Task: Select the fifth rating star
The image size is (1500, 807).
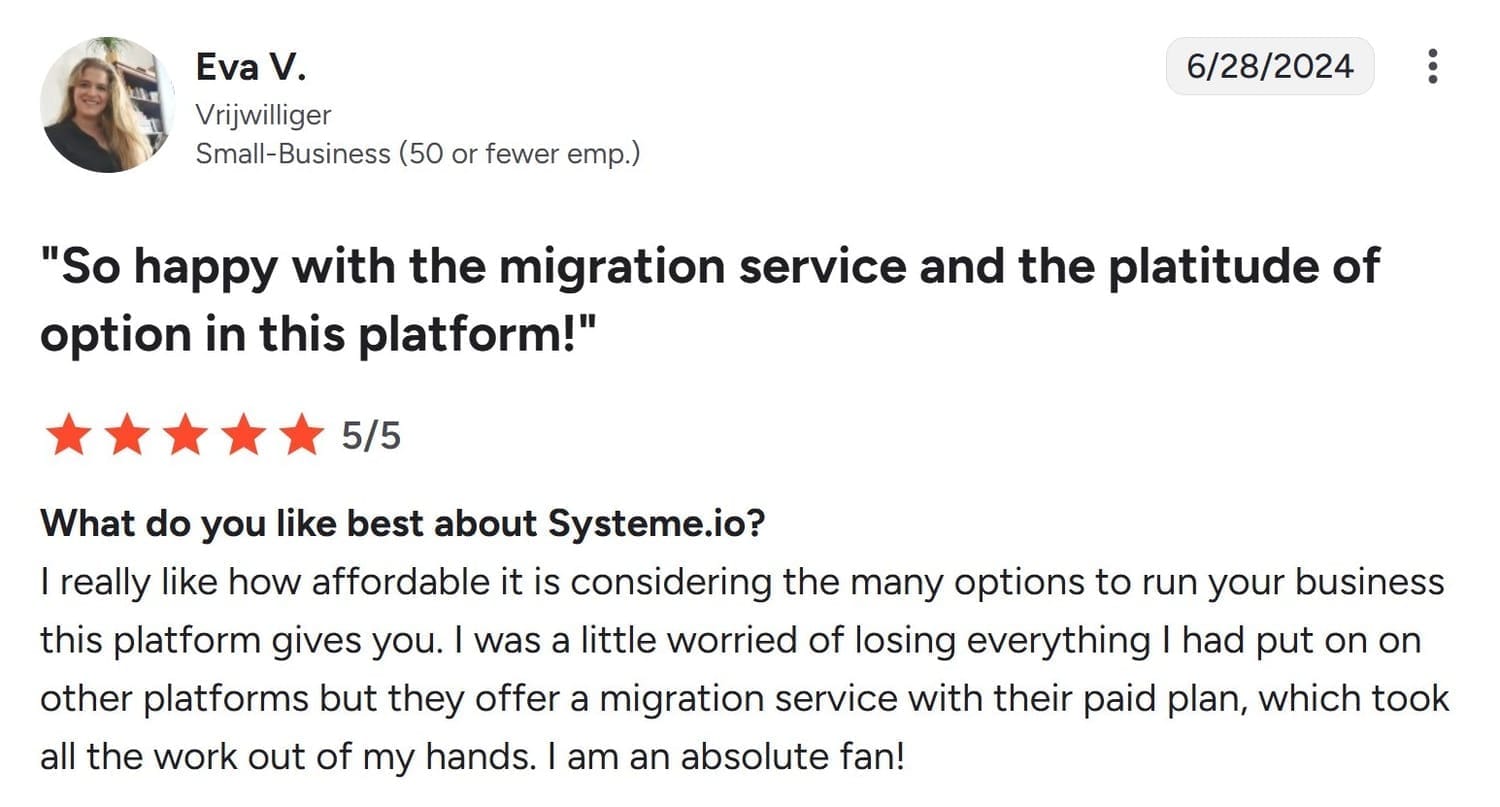Action: [x=298, y=436]
